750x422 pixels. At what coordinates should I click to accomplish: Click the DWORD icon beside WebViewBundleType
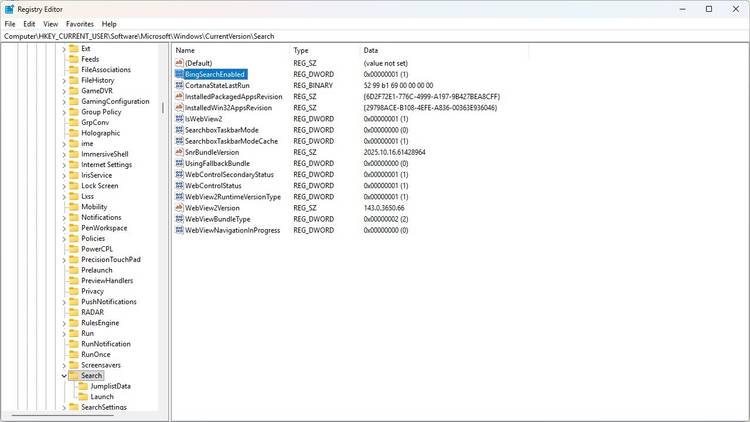click(x=179, y=219)
